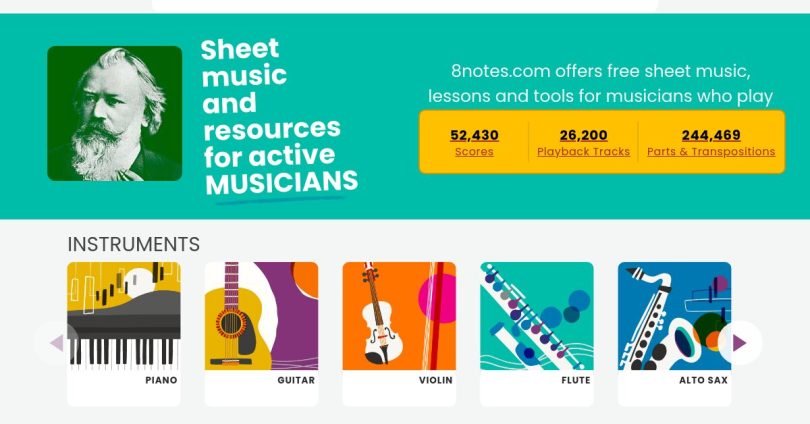Click the Brahms portrait image
The width and height of the screenshot is (810, 424).
[x=115, y=113]
